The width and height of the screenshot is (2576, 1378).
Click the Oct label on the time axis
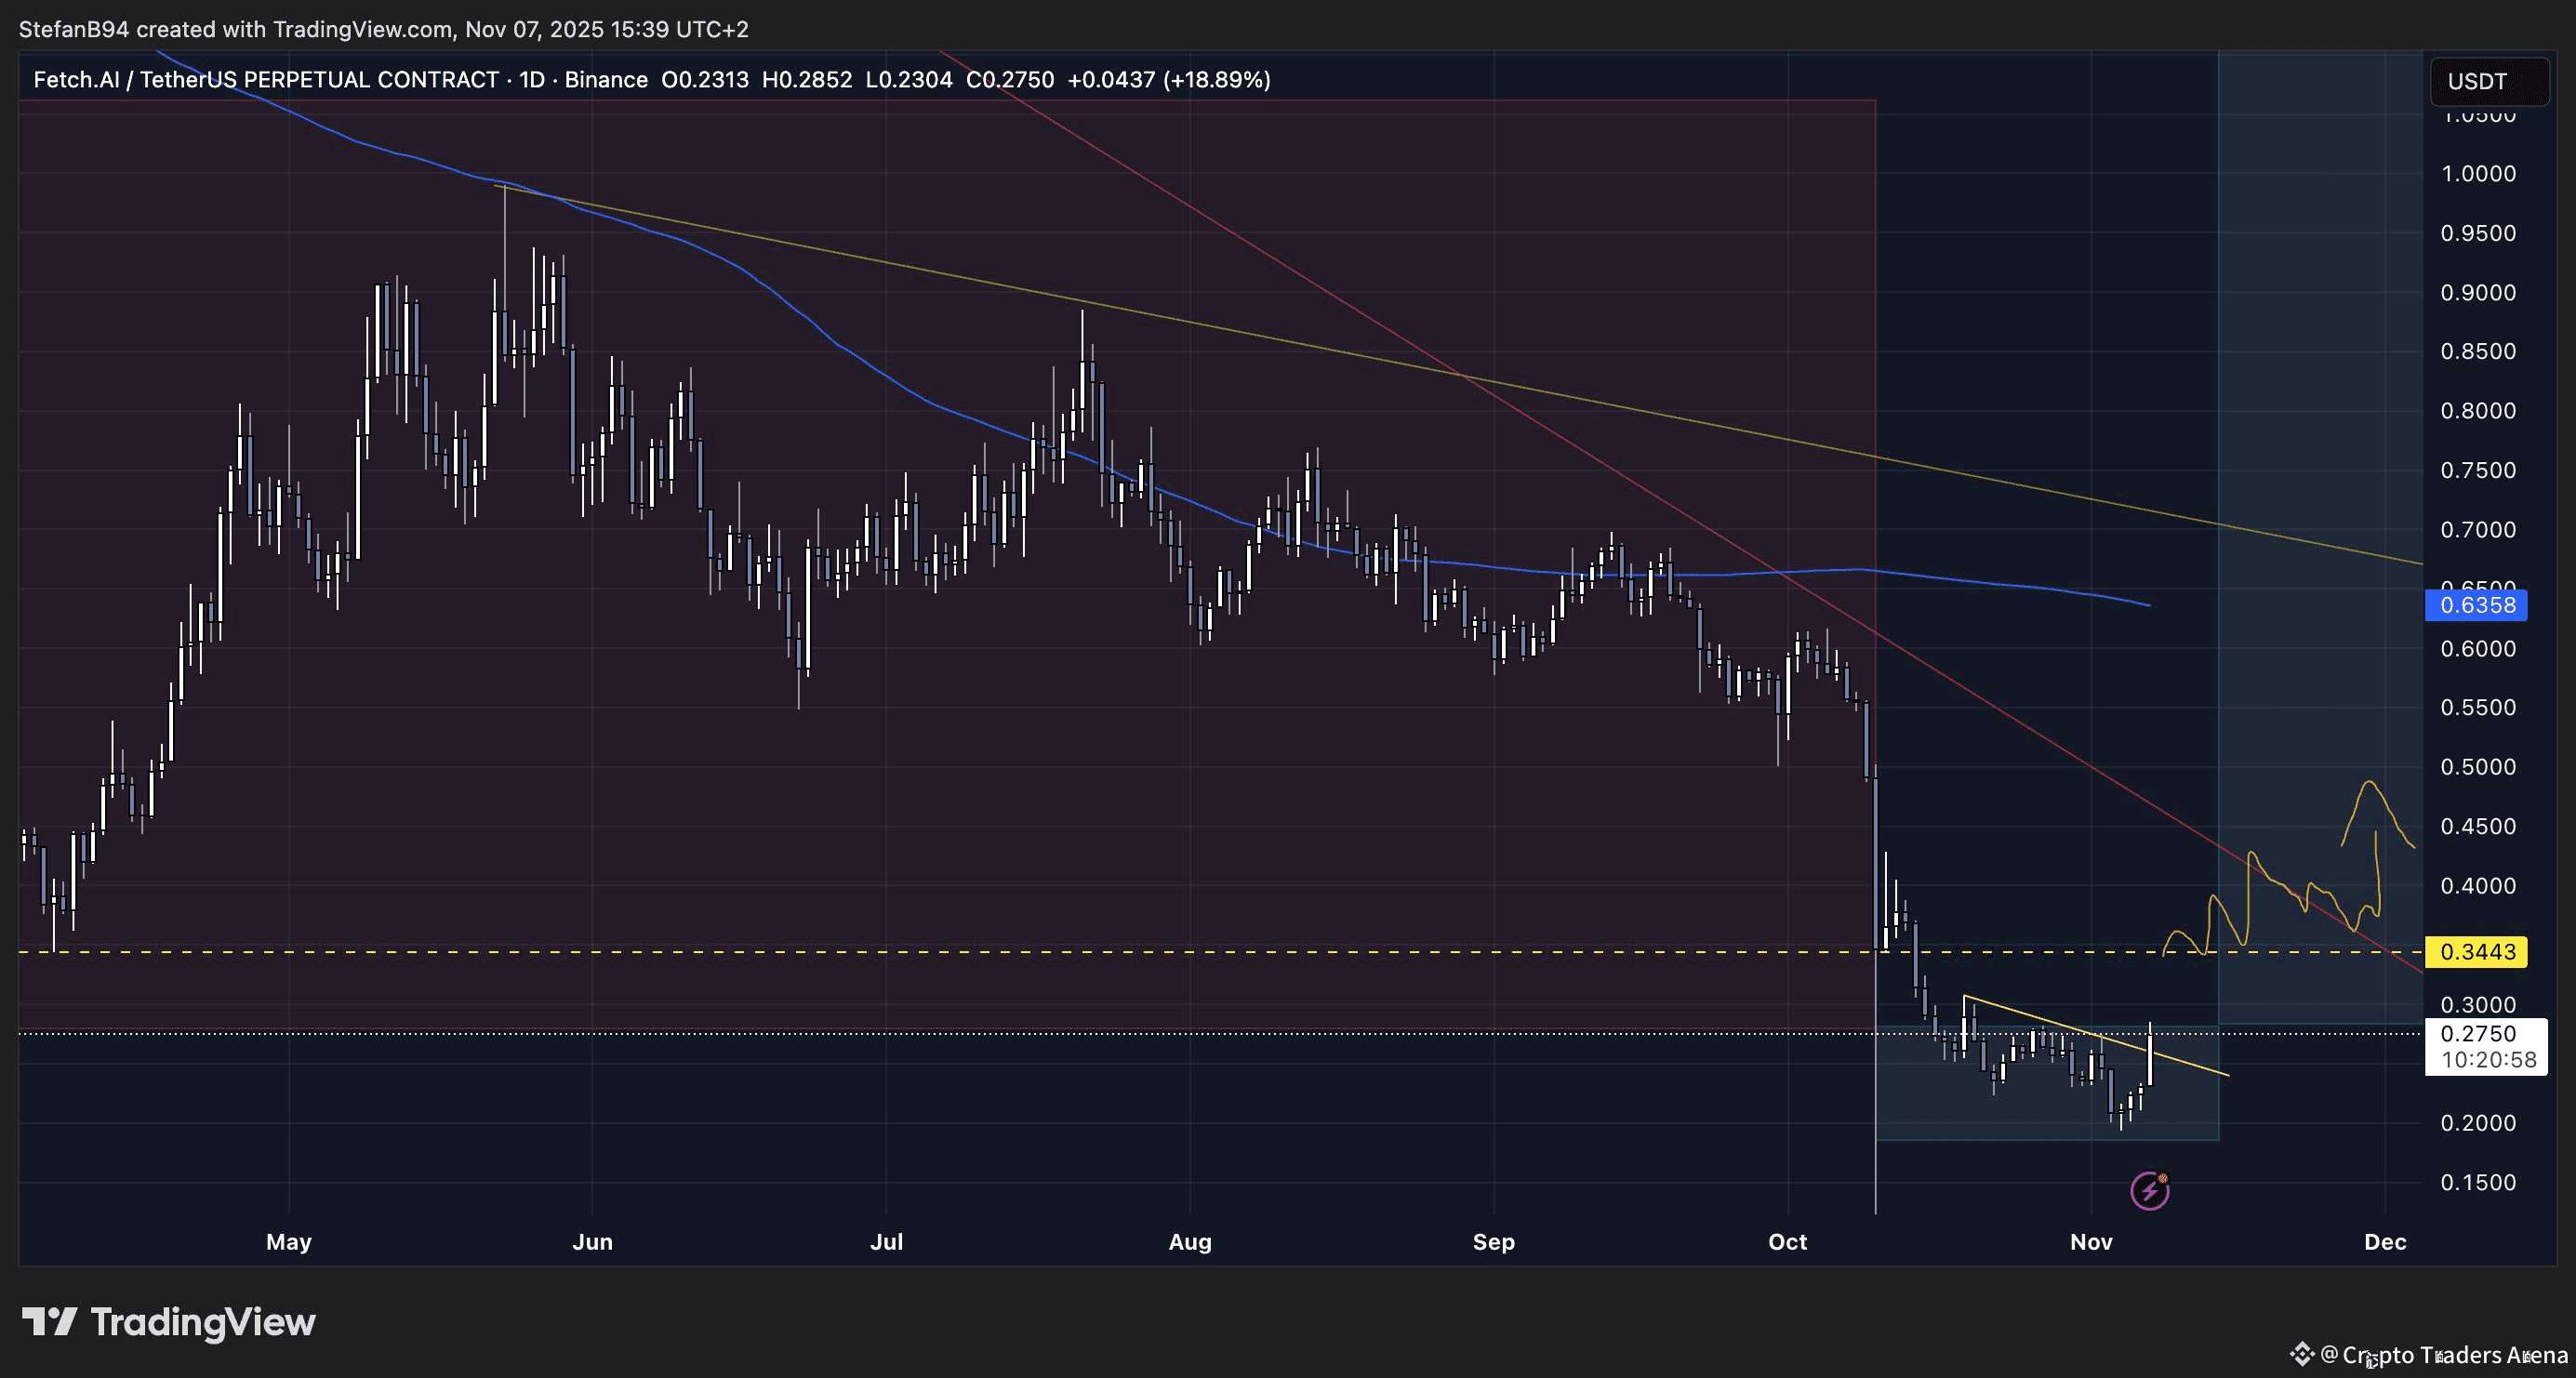[1788, 1242]
